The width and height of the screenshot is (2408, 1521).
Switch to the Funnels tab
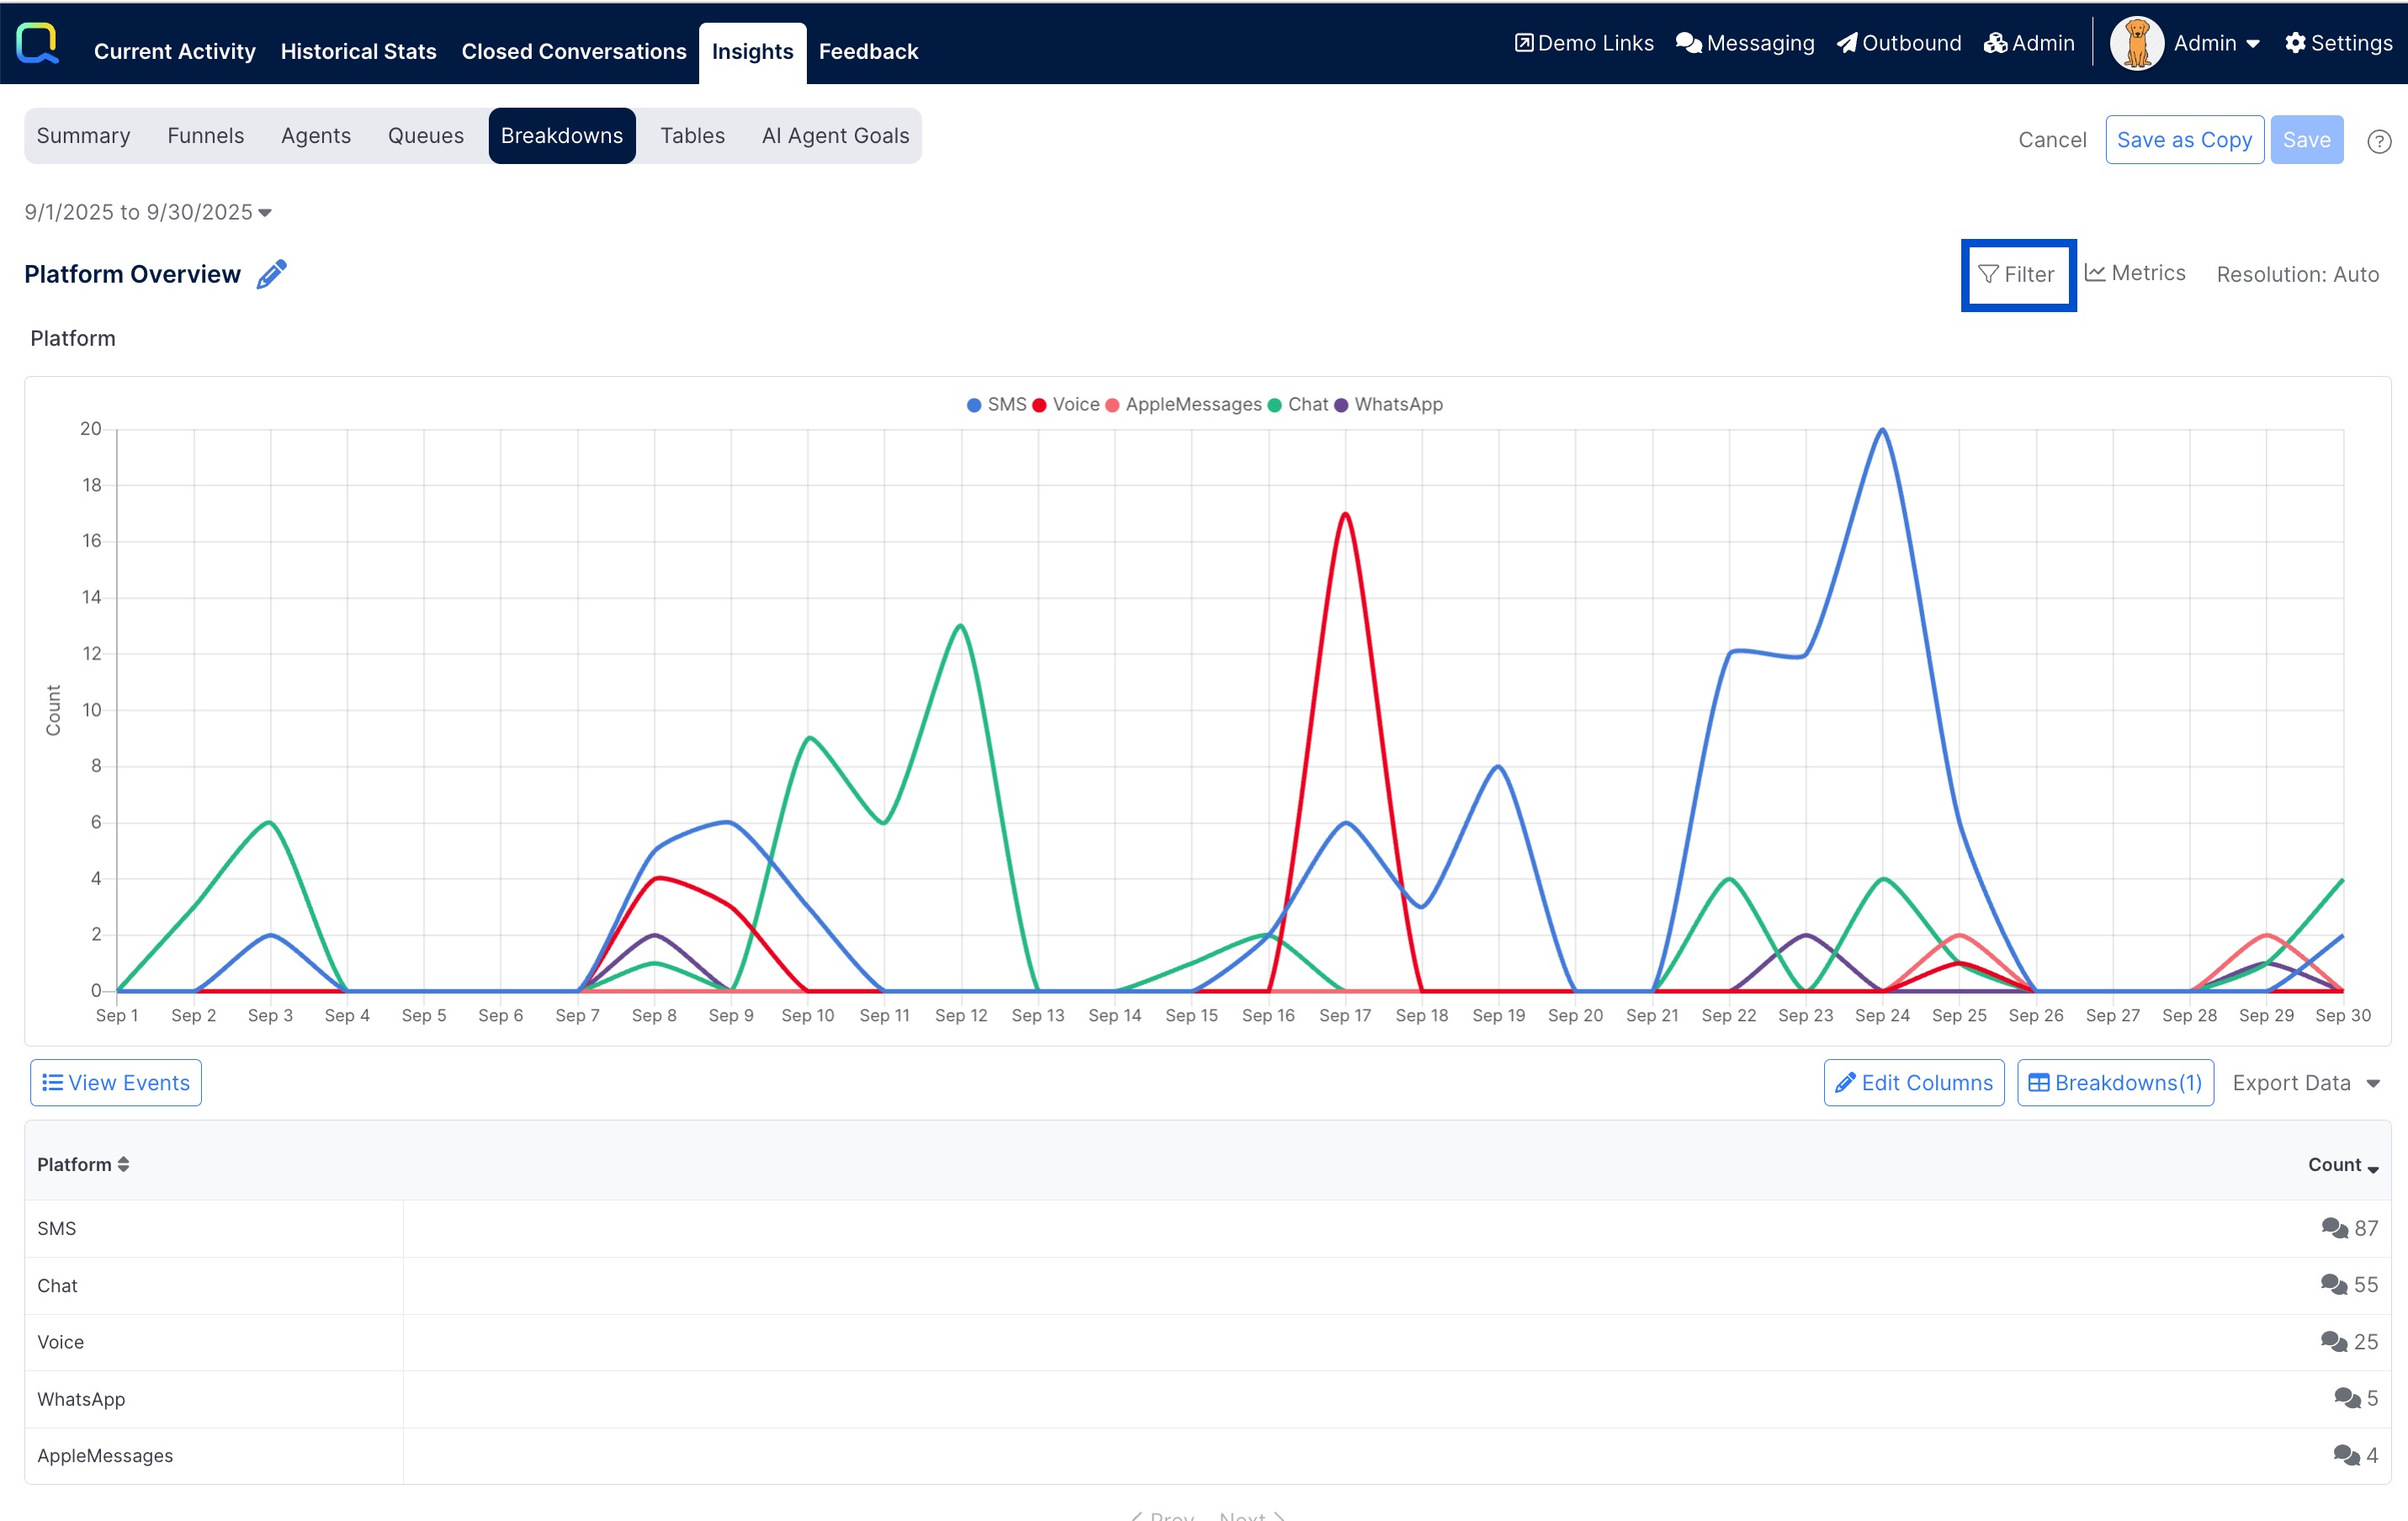coord(205,136)
